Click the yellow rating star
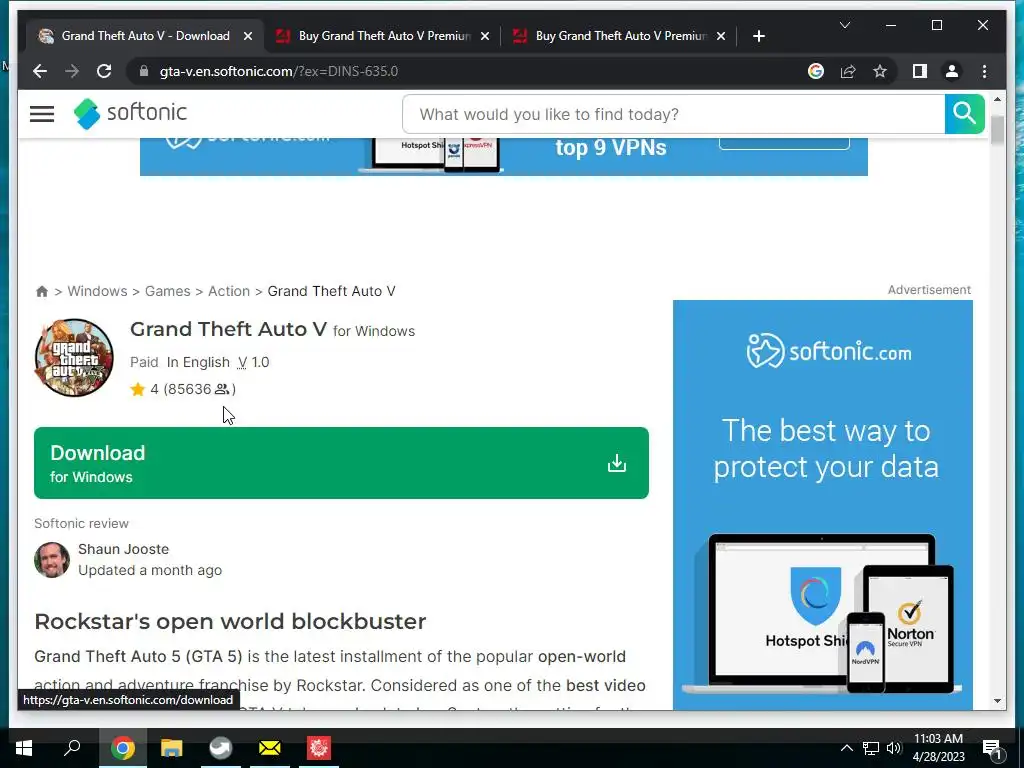1024x768 pixels. [x=137, y=389]
